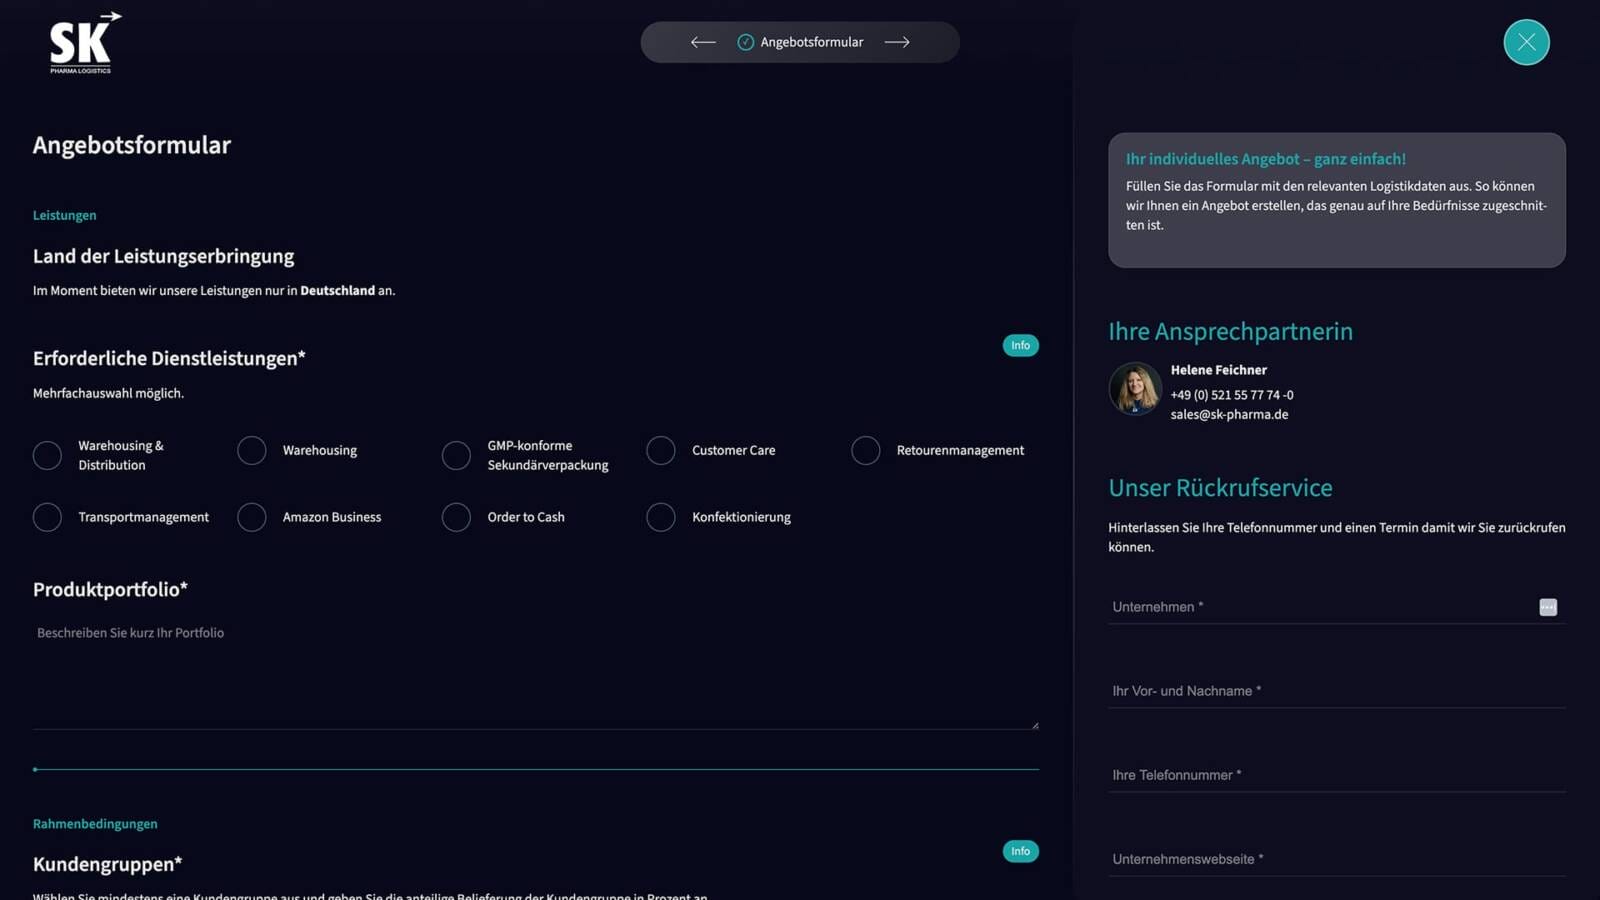
Task: Open Info badge next to Kundengruppen
Action: (1020, 851)
